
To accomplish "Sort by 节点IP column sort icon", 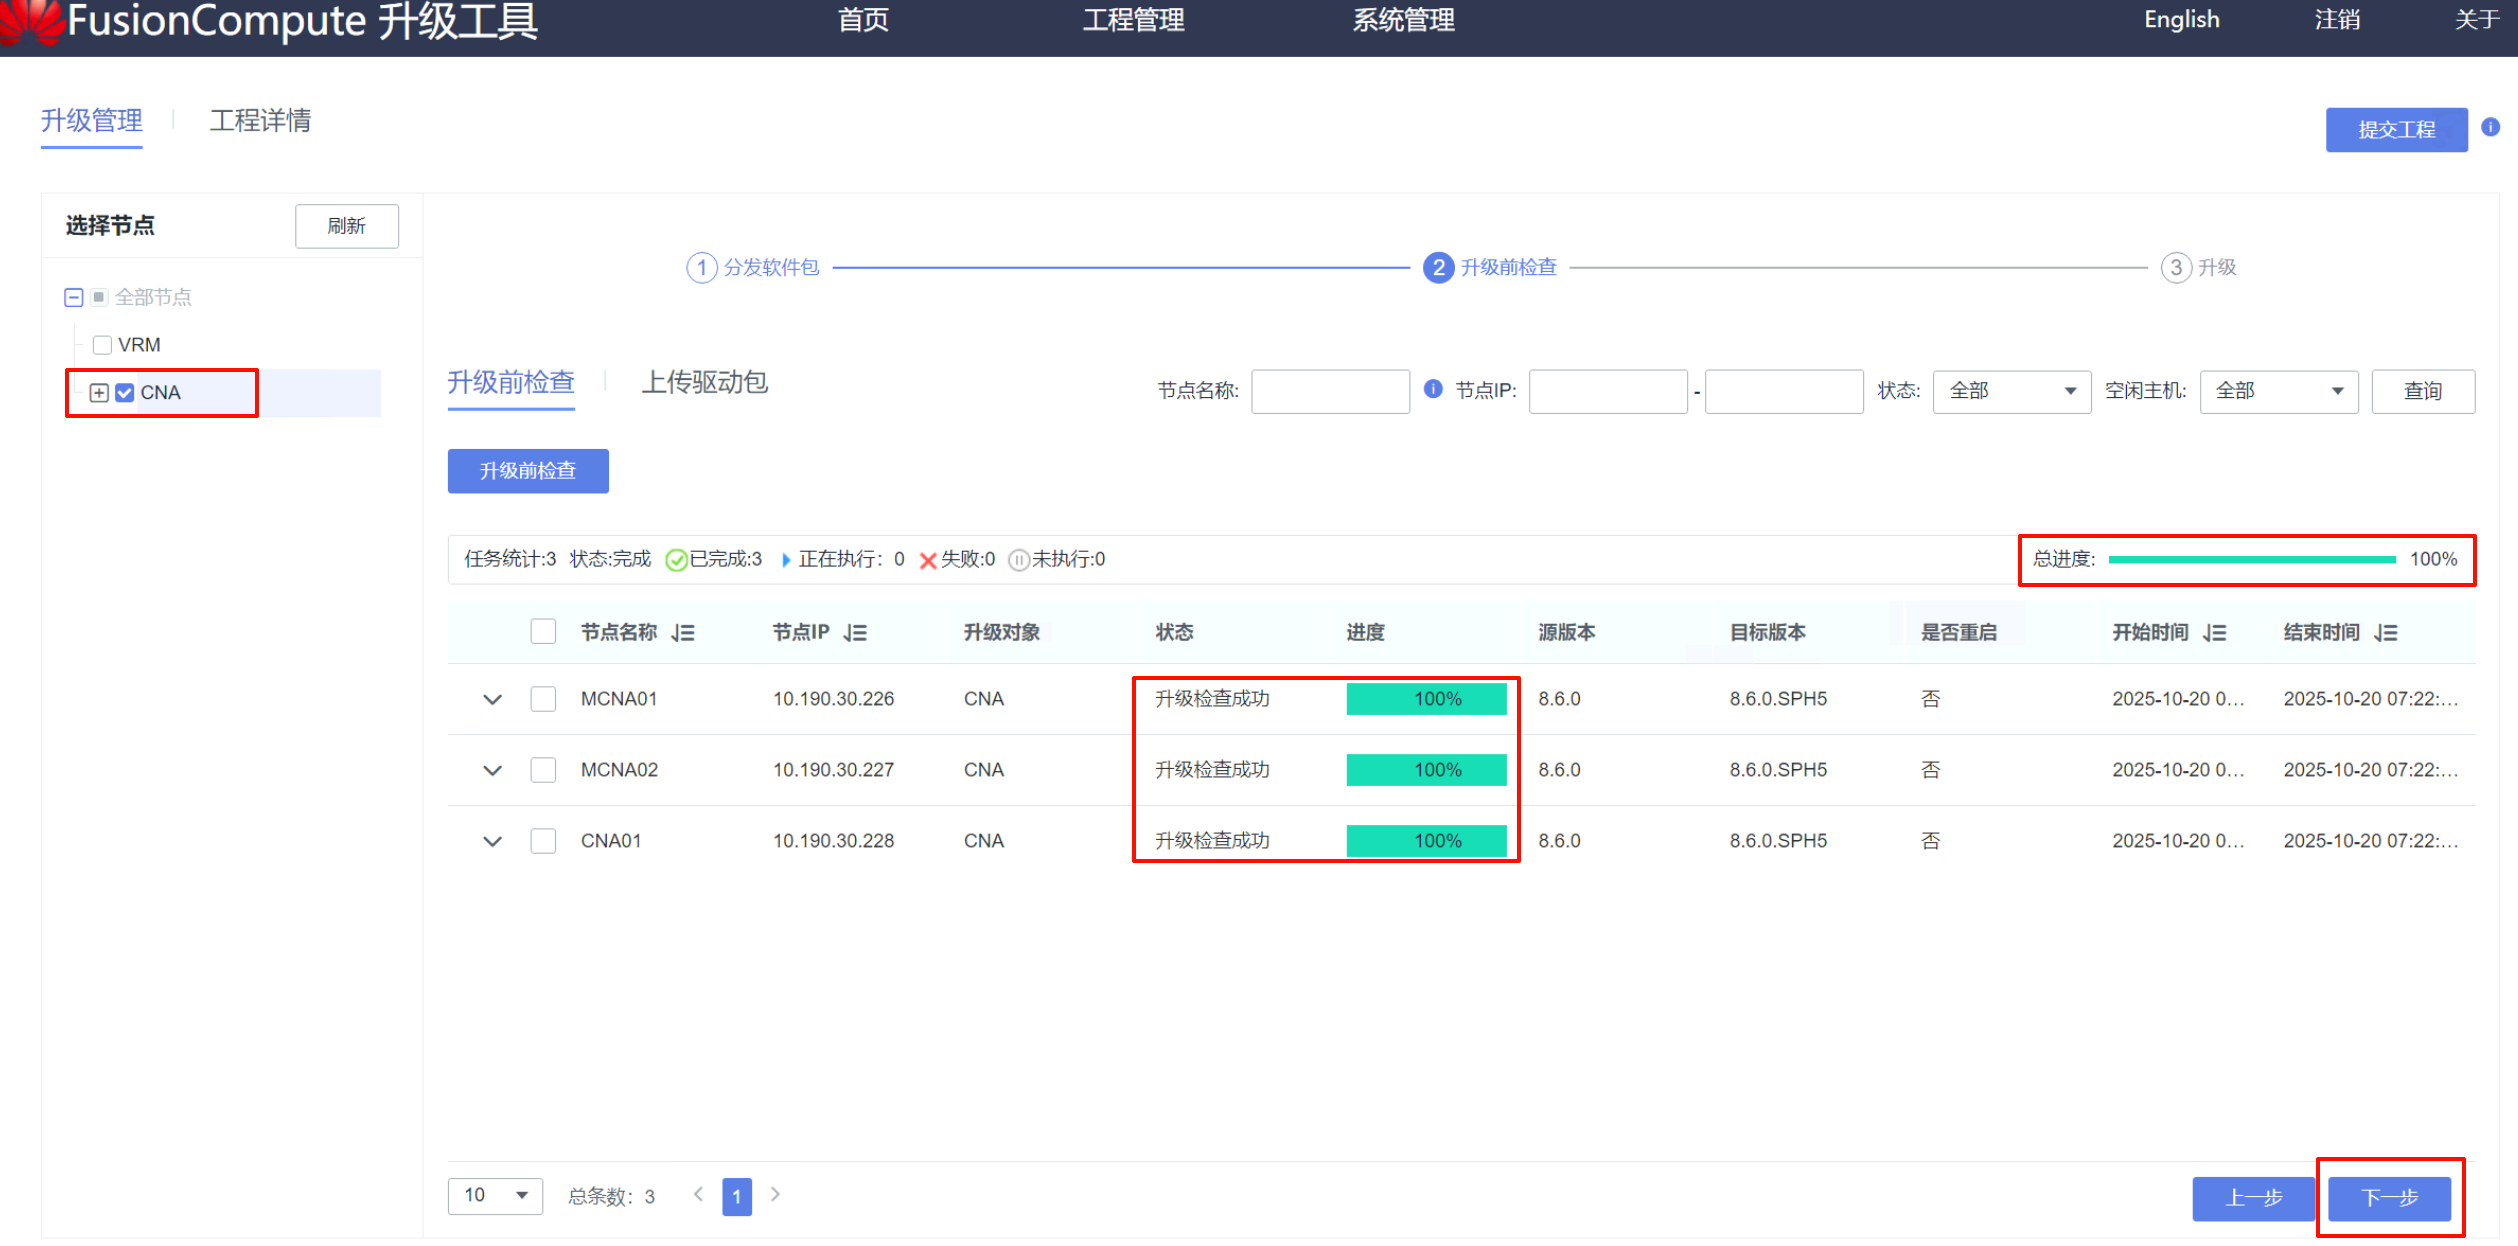I will point(855,632).
